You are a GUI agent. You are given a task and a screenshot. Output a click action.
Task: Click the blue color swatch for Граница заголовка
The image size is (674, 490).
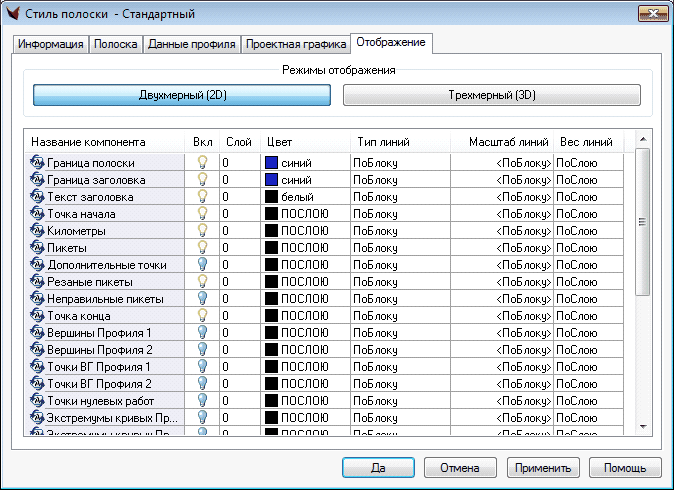[x=271, y=180]
